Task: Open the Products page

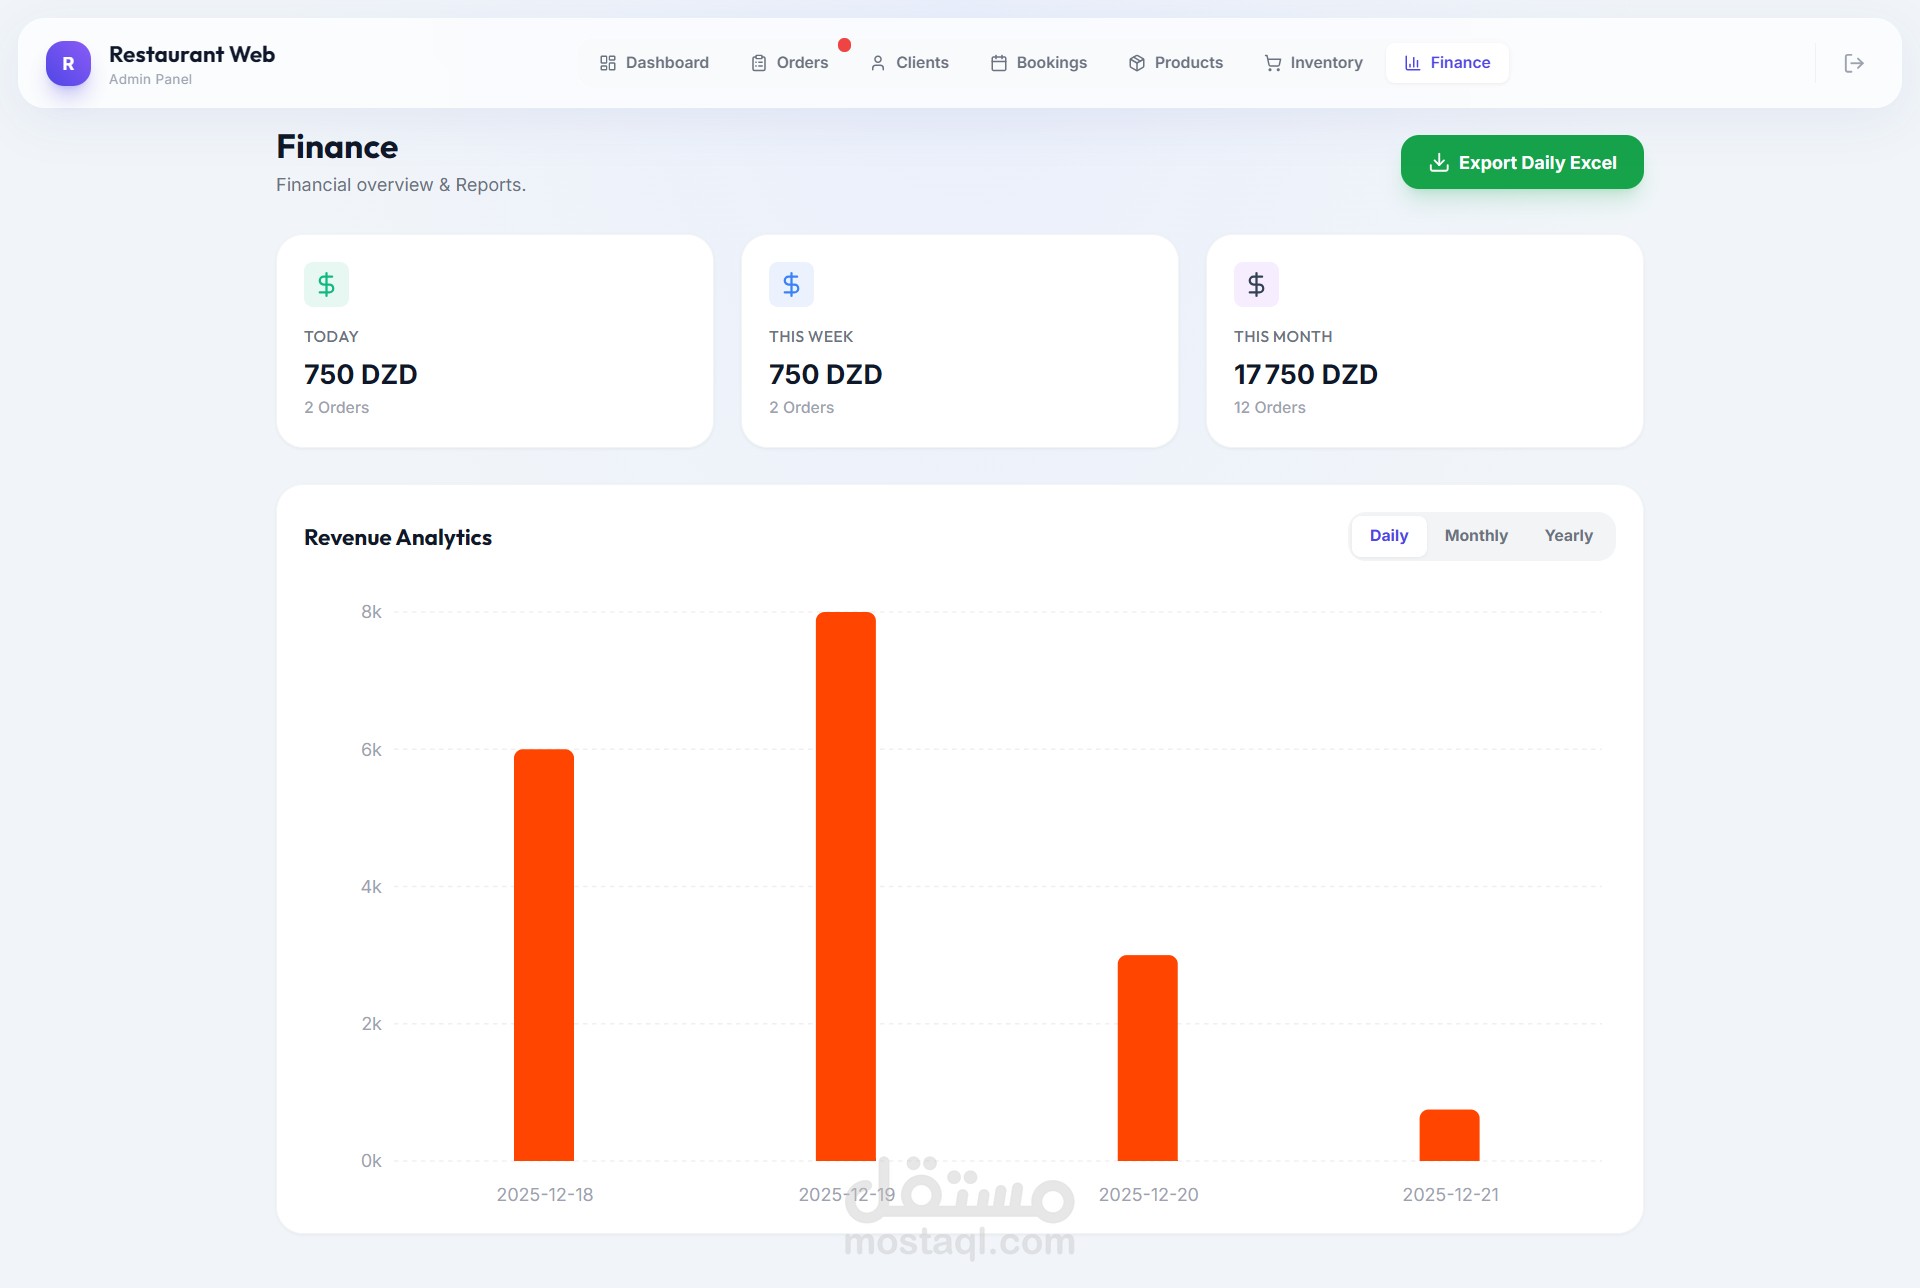Action: [x=1175, y=63]
